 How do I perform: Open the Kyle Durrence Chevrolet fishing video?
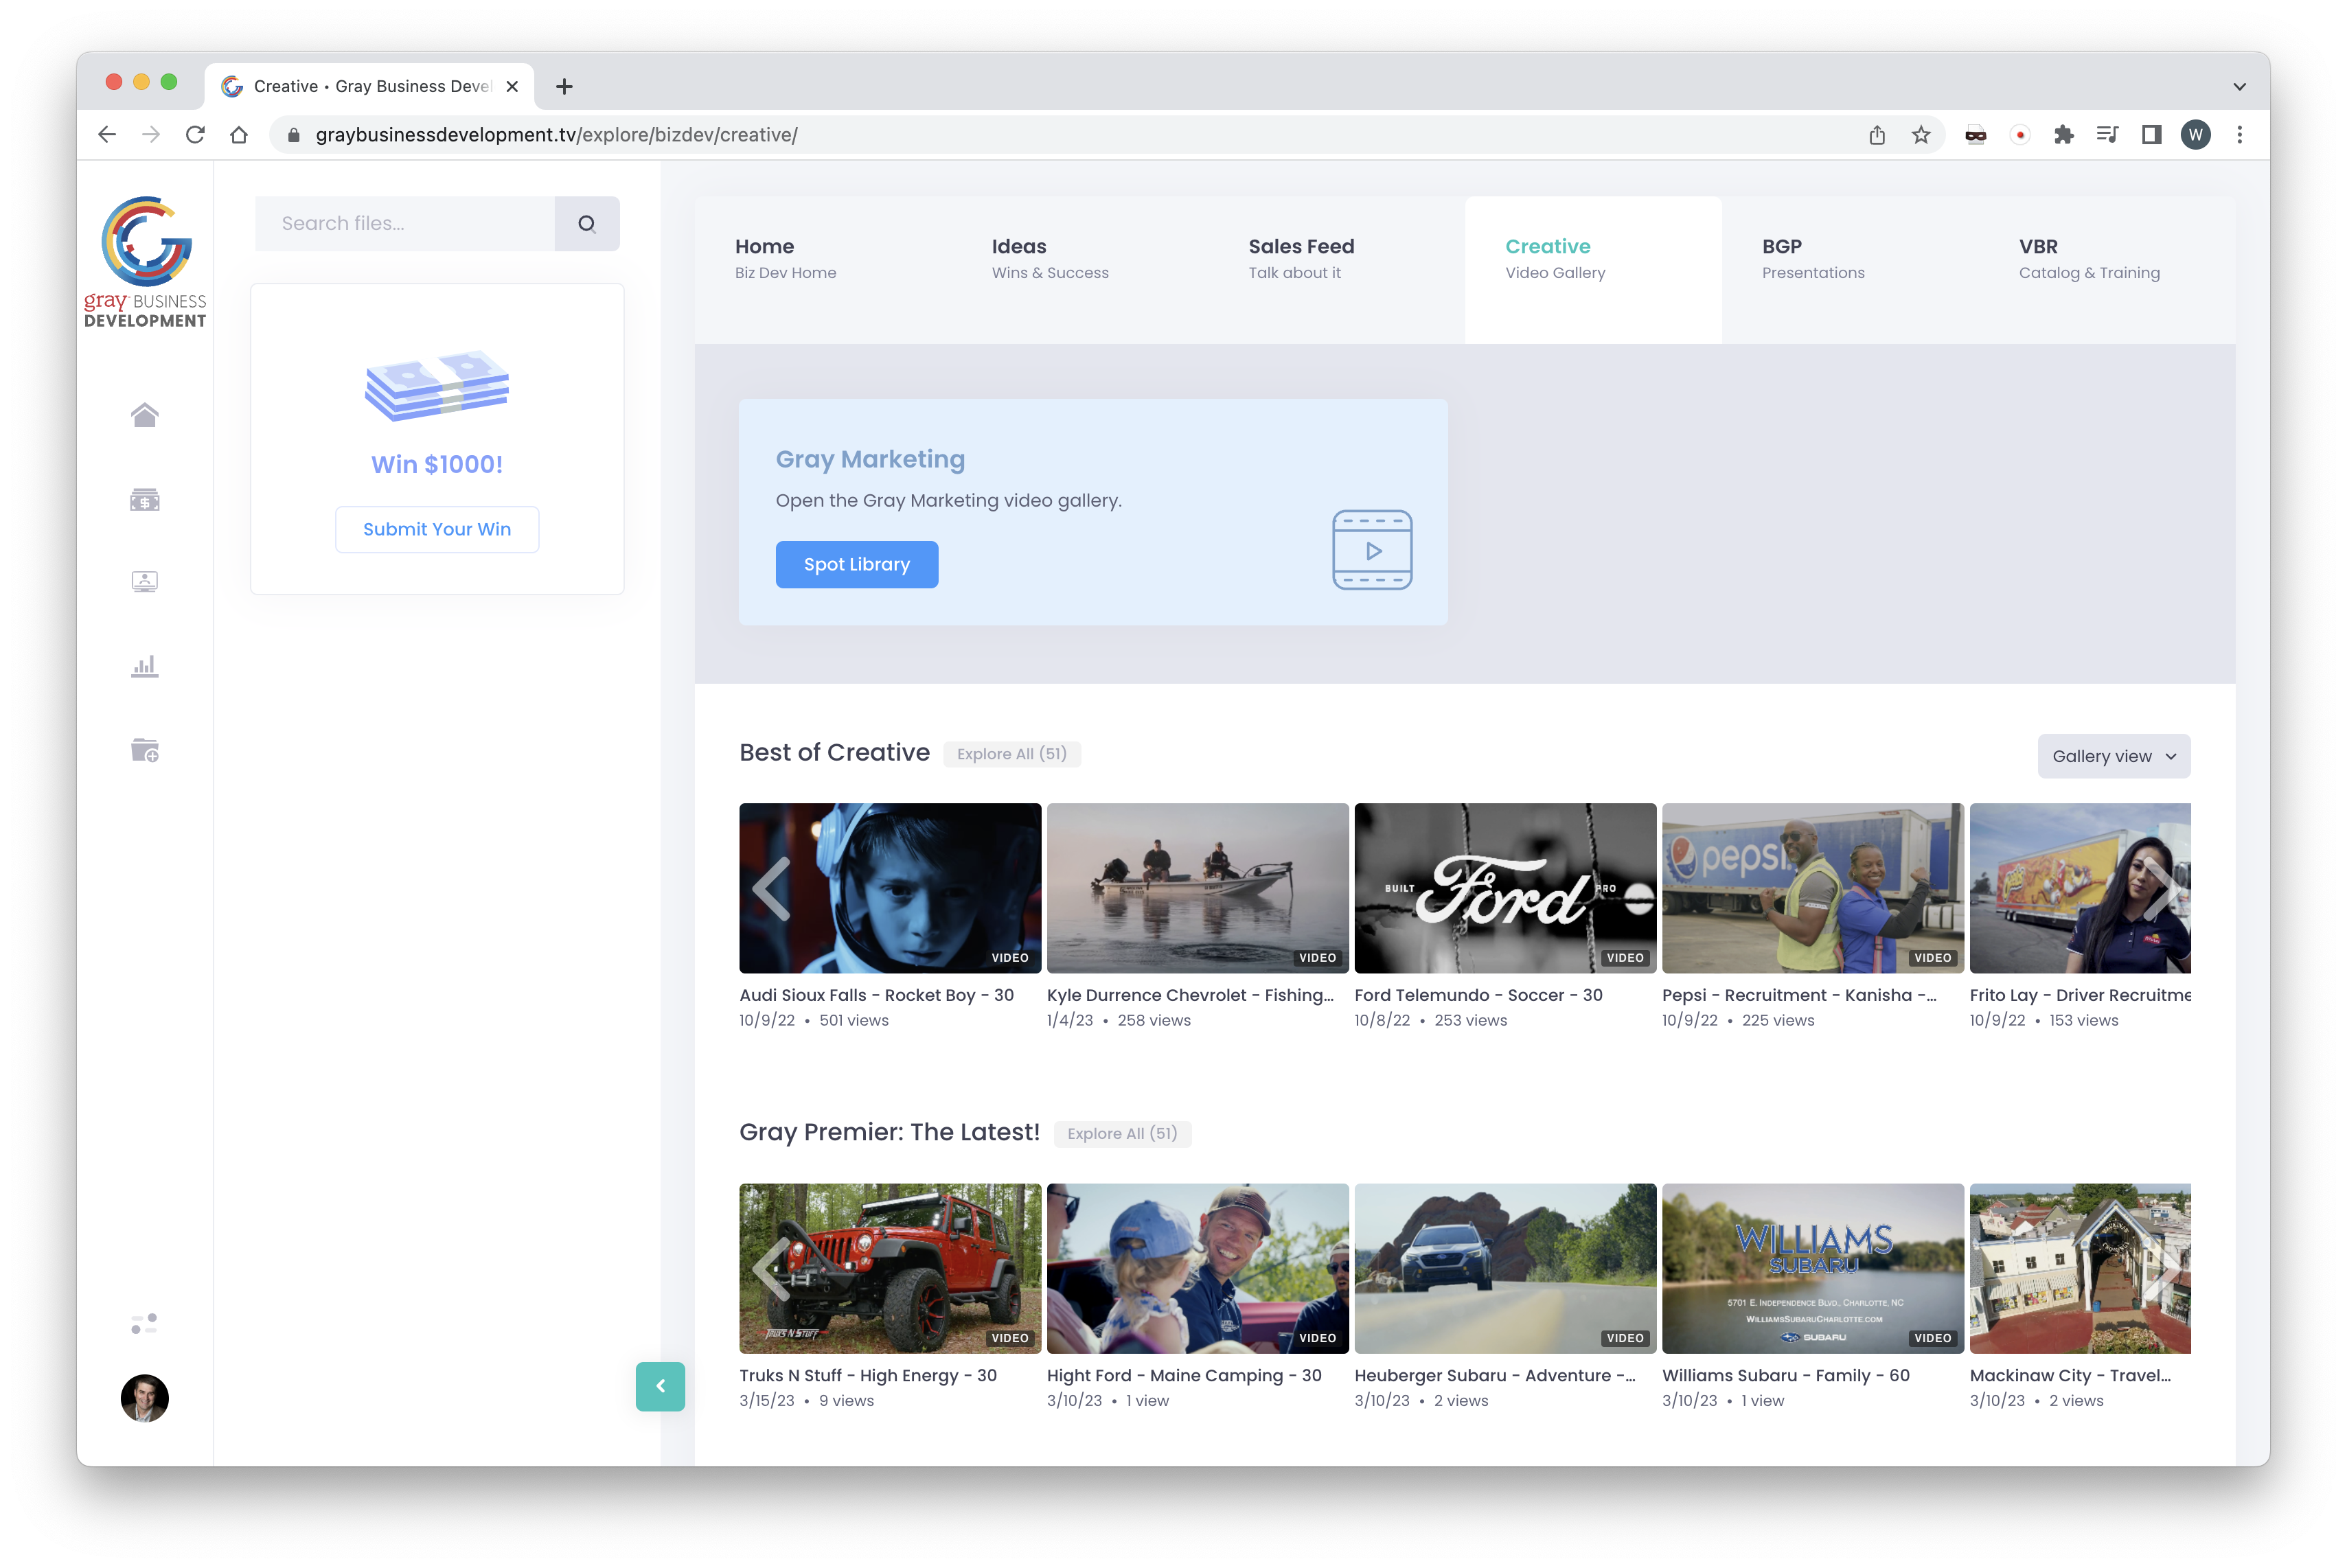coord(1198,888)
